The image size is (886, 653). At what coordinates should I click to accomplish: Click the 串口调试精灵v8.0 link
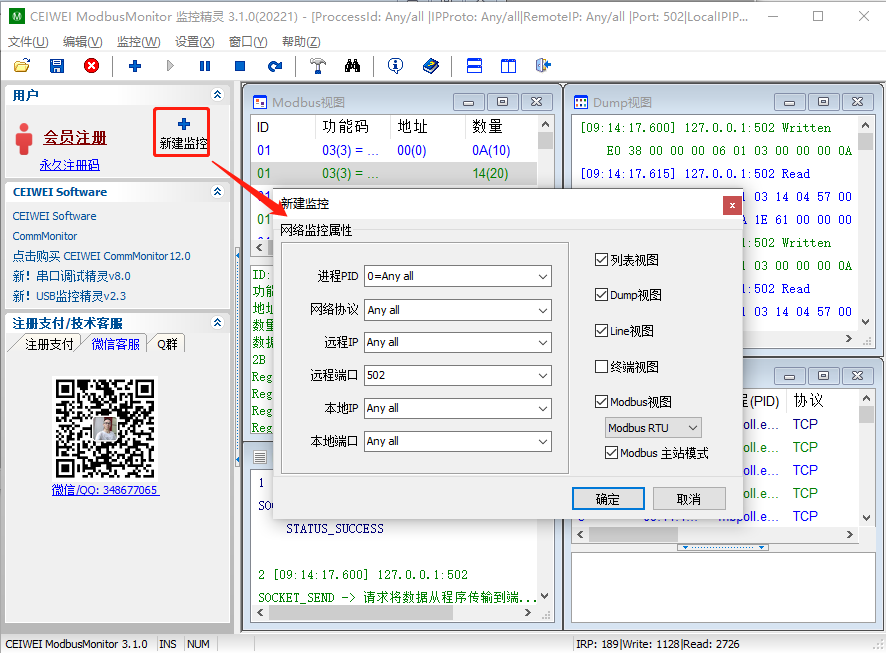83,276
